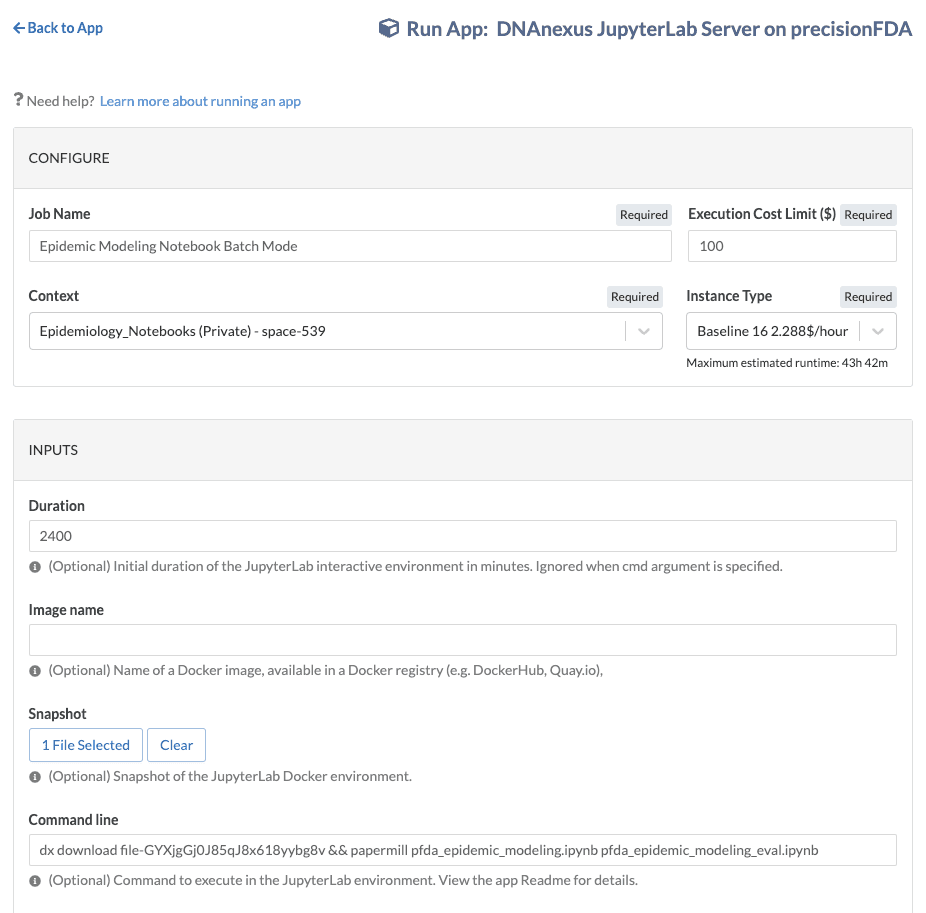Click the Required badge for Execution Cost Limit
Viewport: 926px width, 913px height.
pos(868,214)
